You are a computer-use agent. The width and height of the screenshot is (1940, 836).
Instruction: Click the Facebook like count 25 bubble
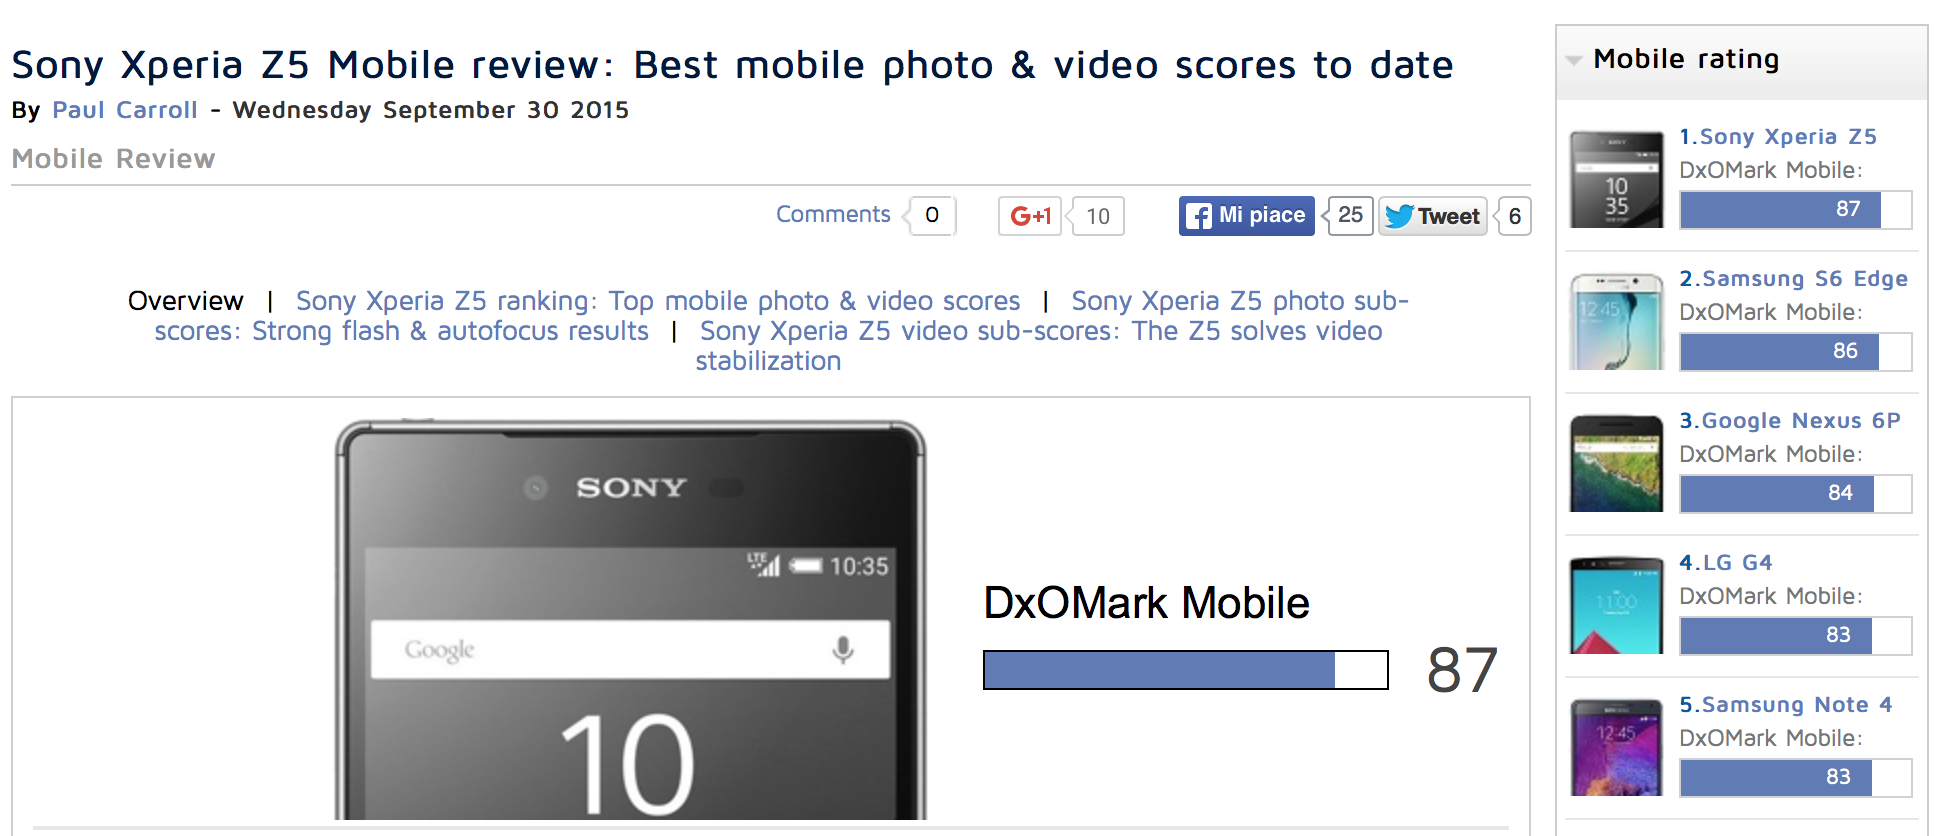[1350, 215]
